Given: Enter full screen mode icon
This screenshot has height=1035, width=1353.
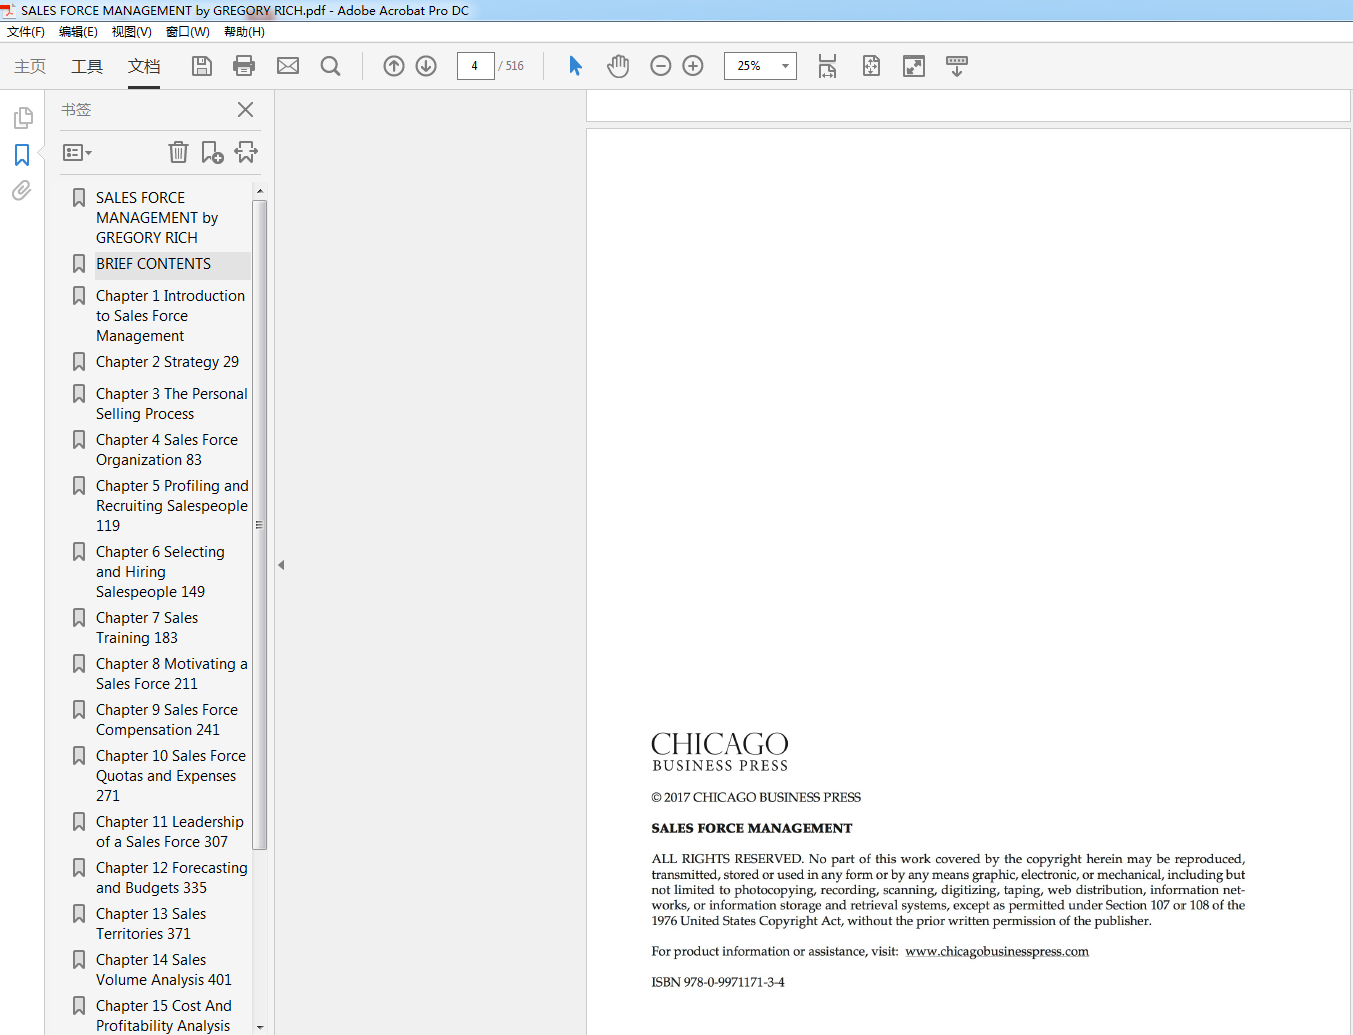Looking at the screenshot, I should (914, 66).
